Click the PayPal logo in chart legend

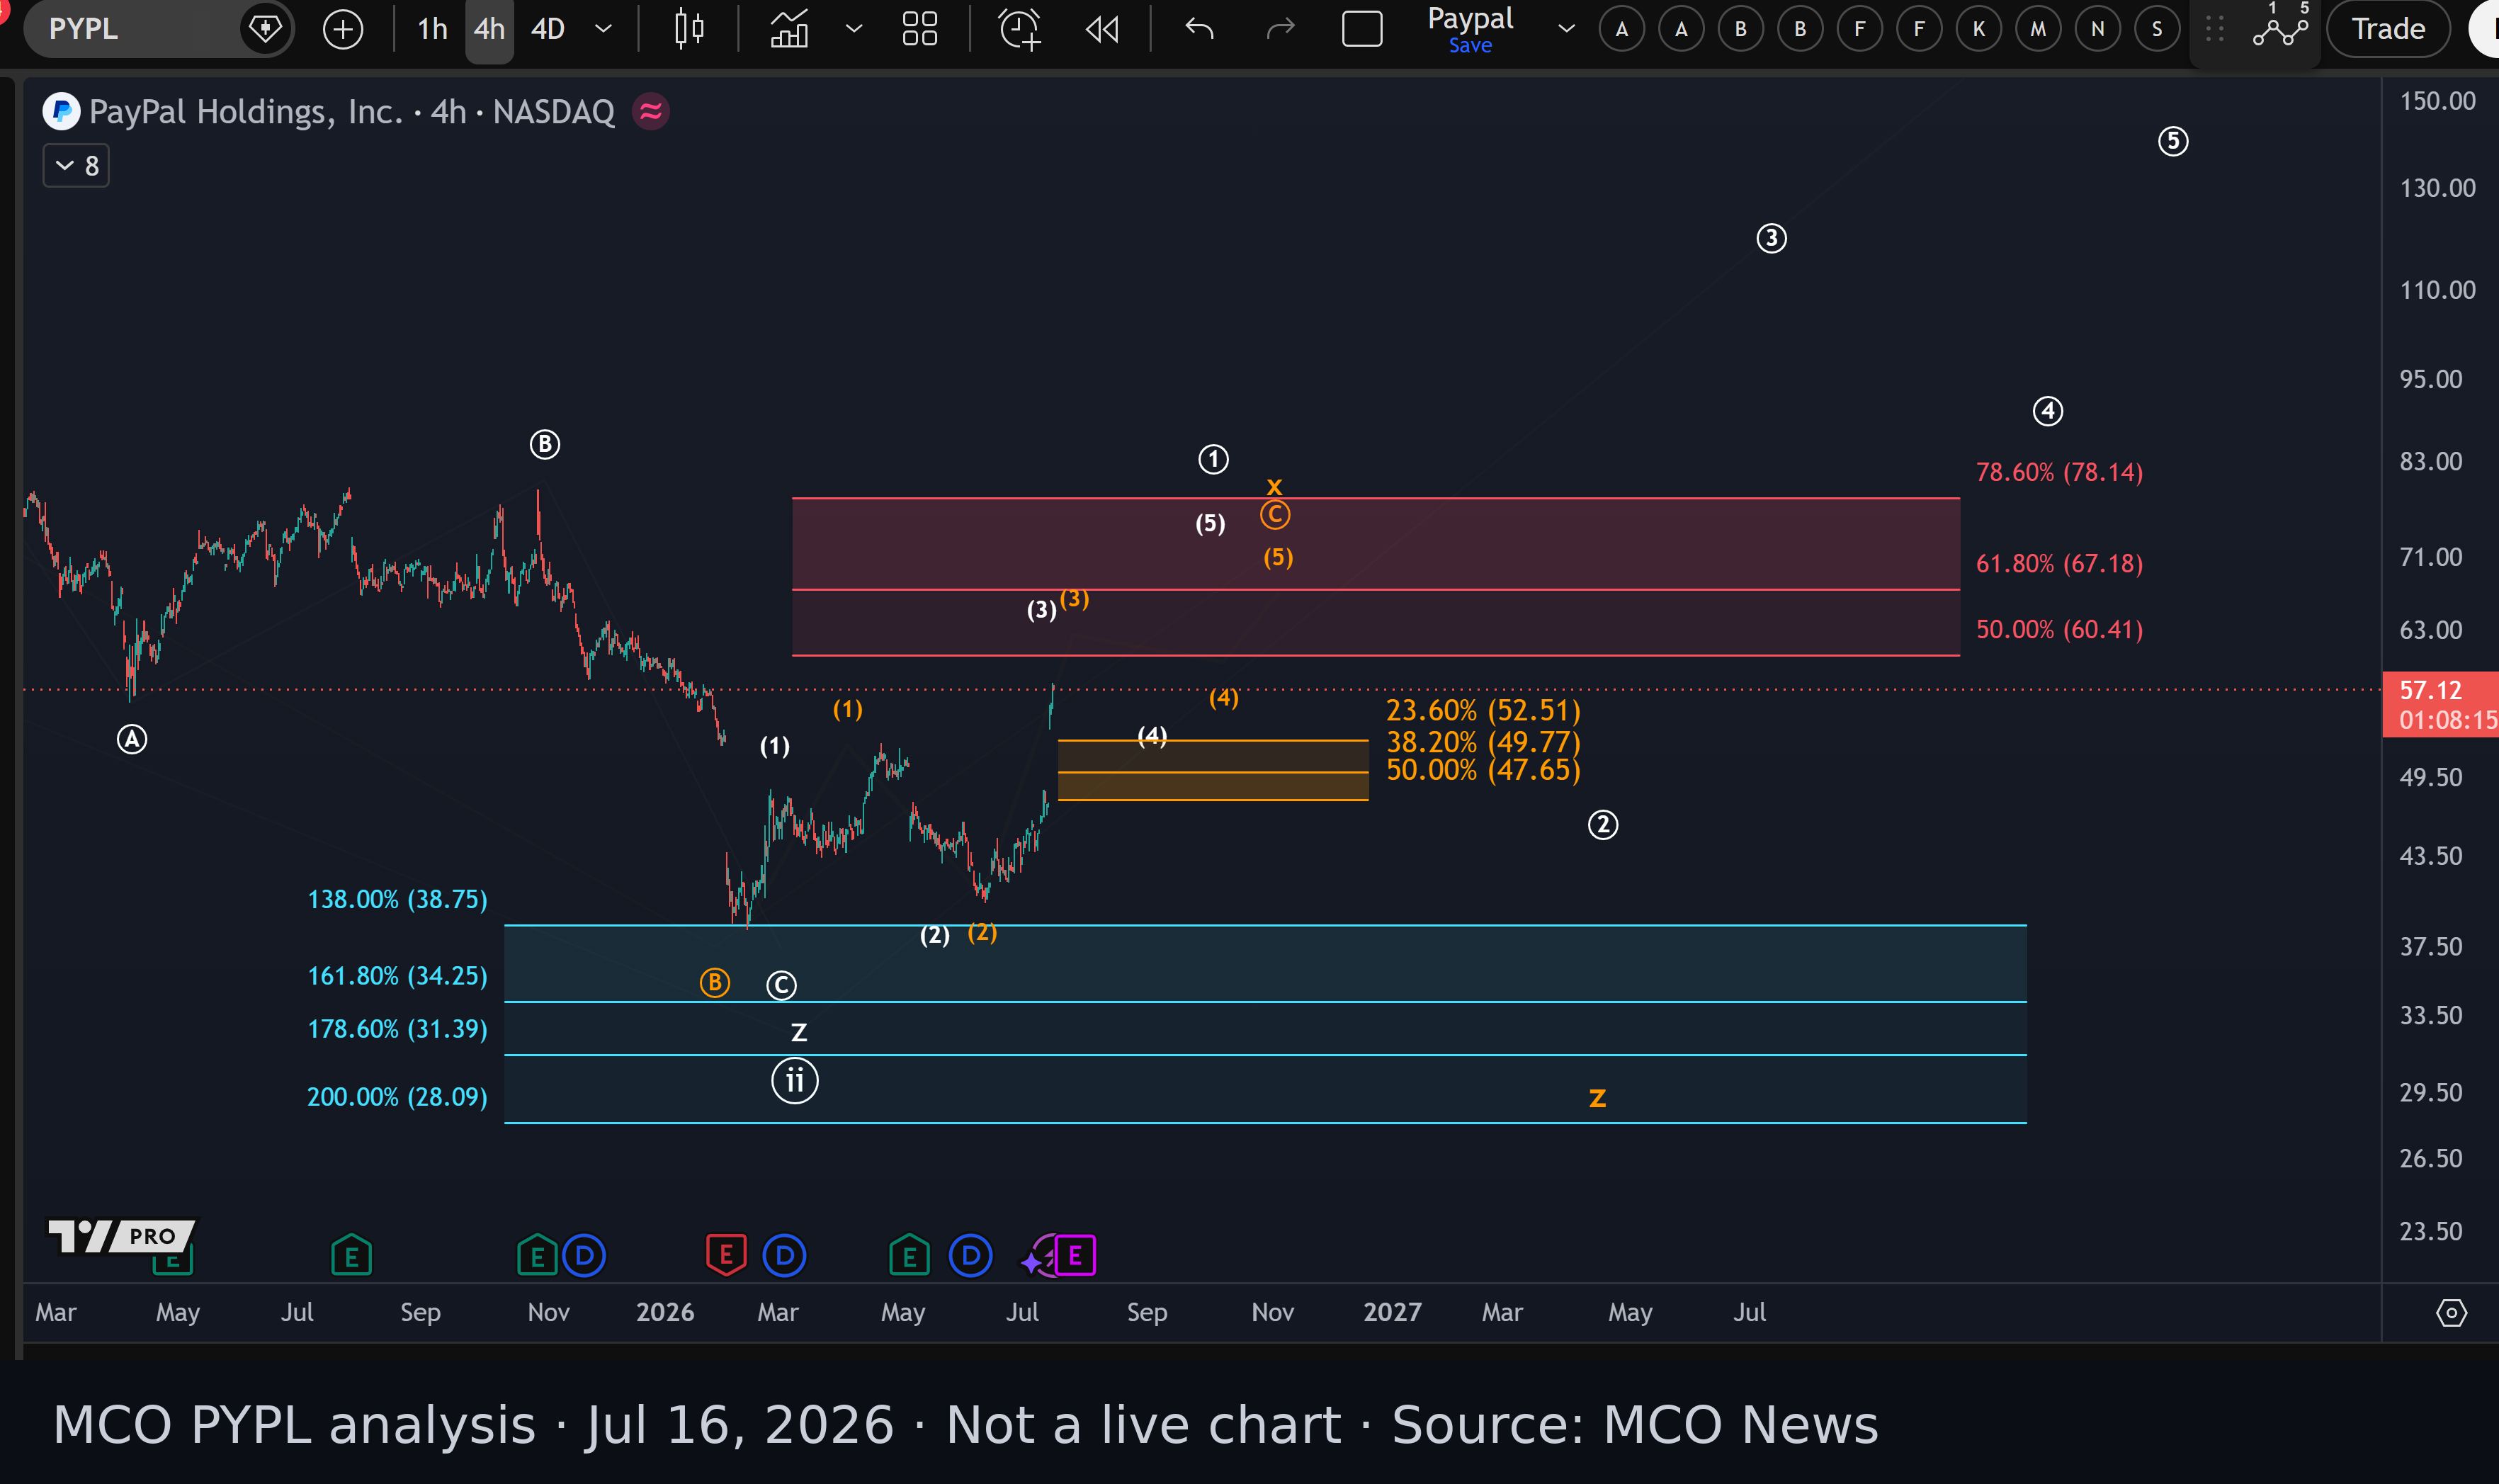(x=61, y=111)
